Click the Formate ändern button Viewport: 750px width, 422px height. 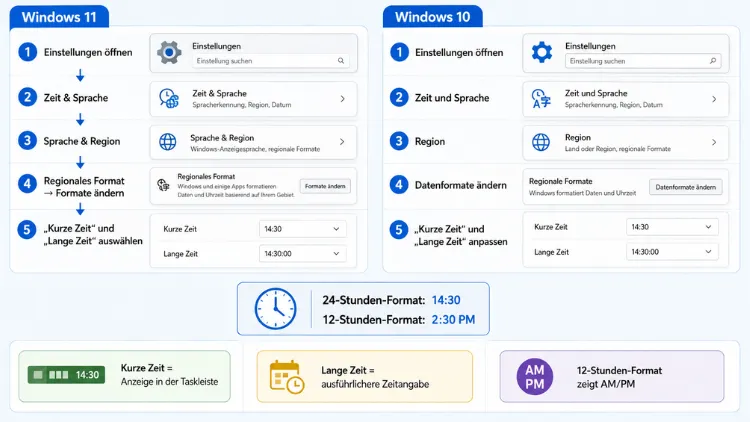tap(325, 186)
